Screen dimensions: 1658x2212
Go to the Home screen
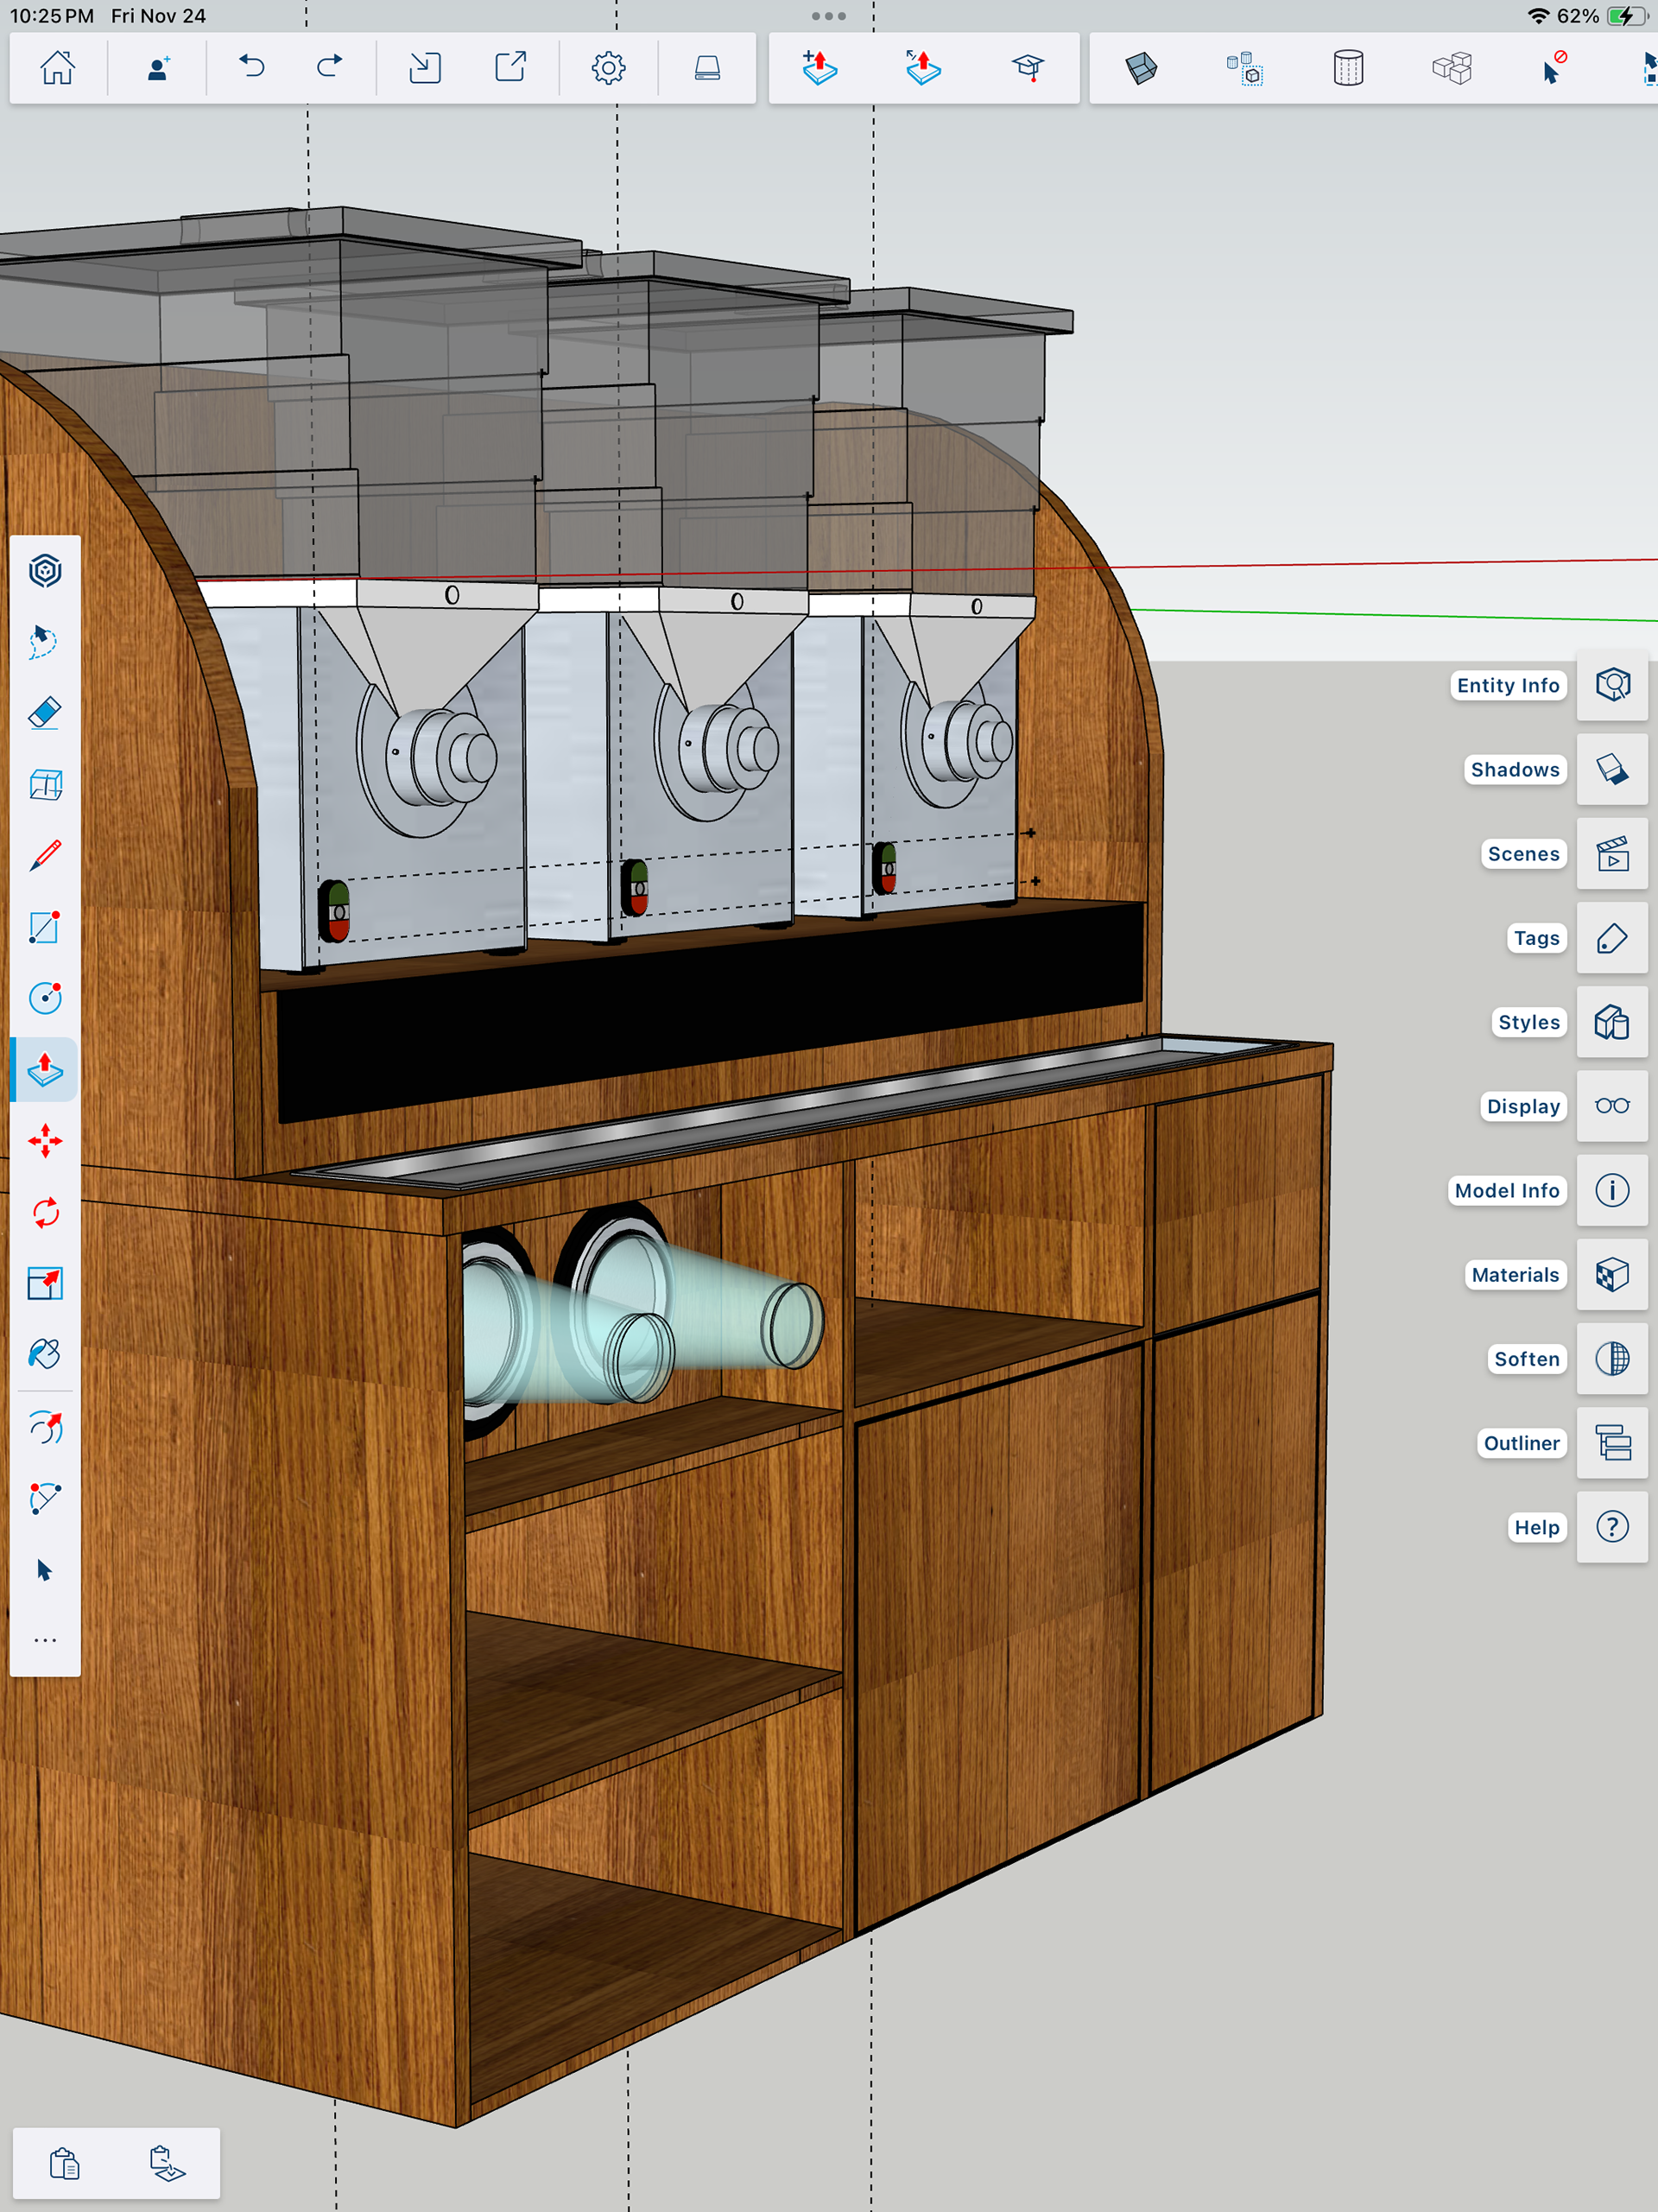click(58, 68)
